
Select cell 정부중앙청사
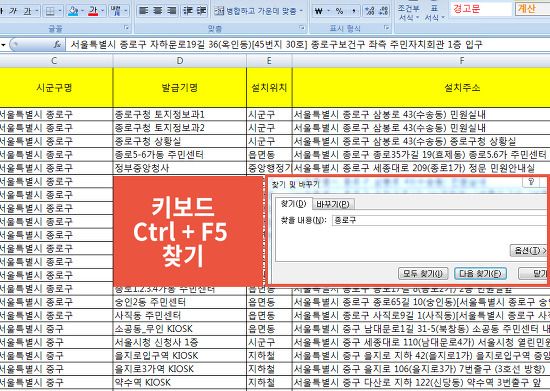point(180,168)
